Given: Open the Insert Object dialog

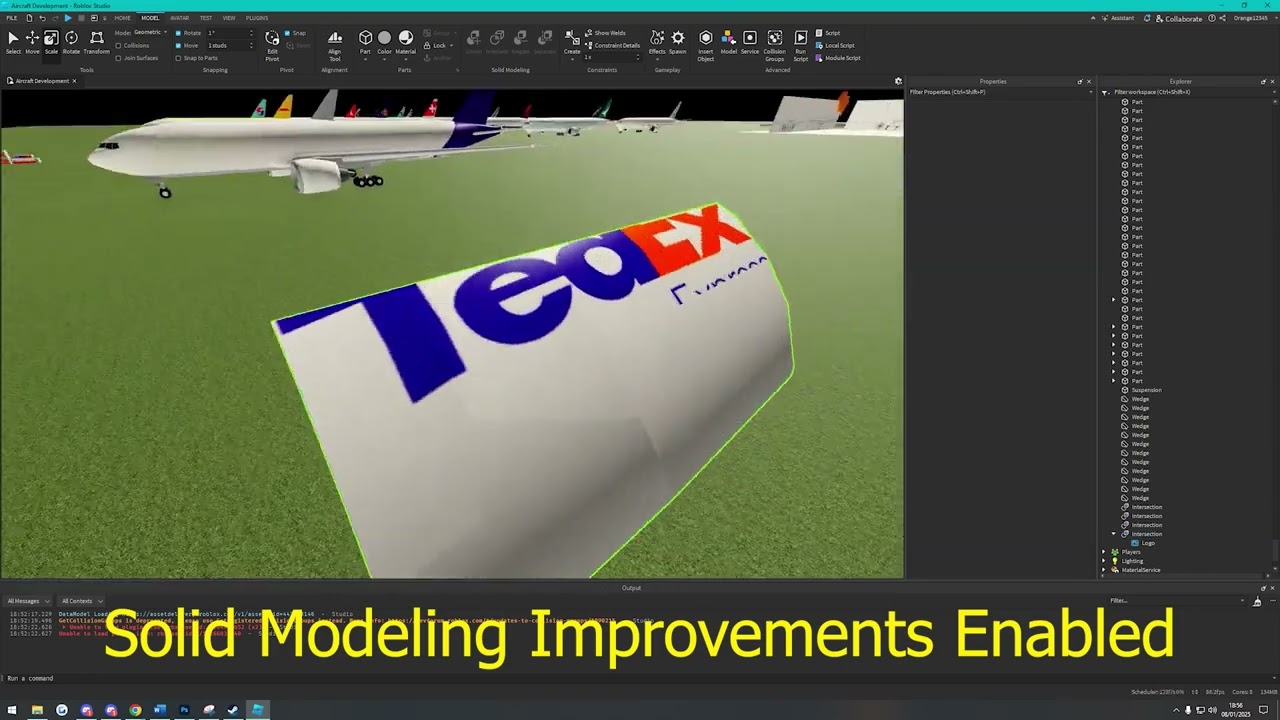Looking at the screenshot, I should point(706,45).
